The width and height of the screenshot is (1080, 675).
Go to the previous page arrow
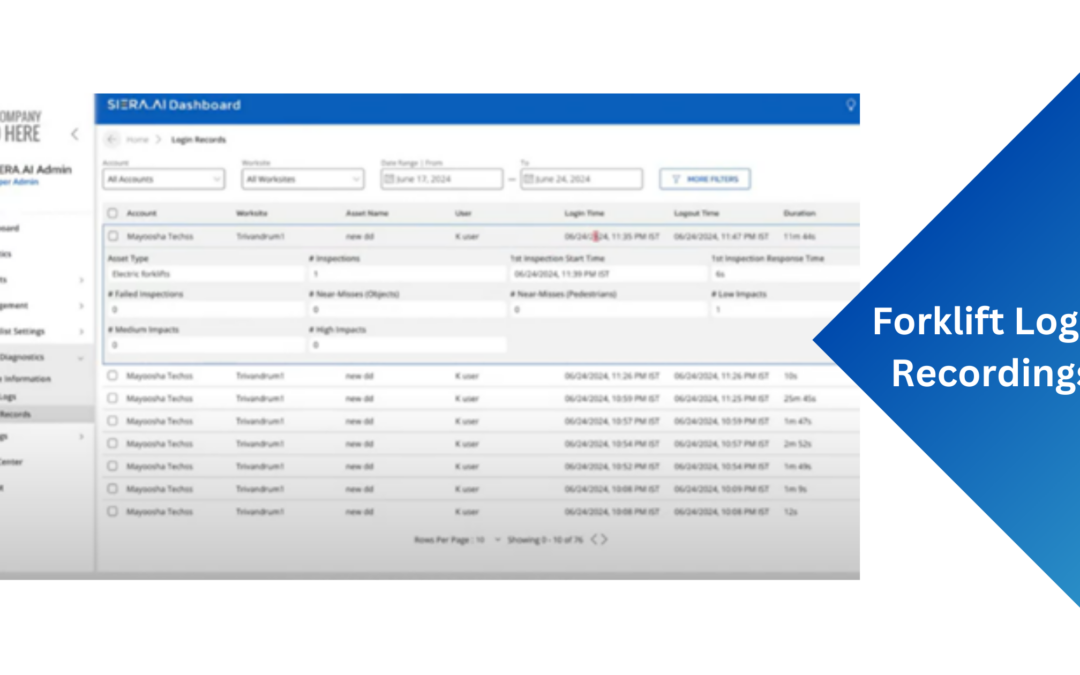coord(593,540)
